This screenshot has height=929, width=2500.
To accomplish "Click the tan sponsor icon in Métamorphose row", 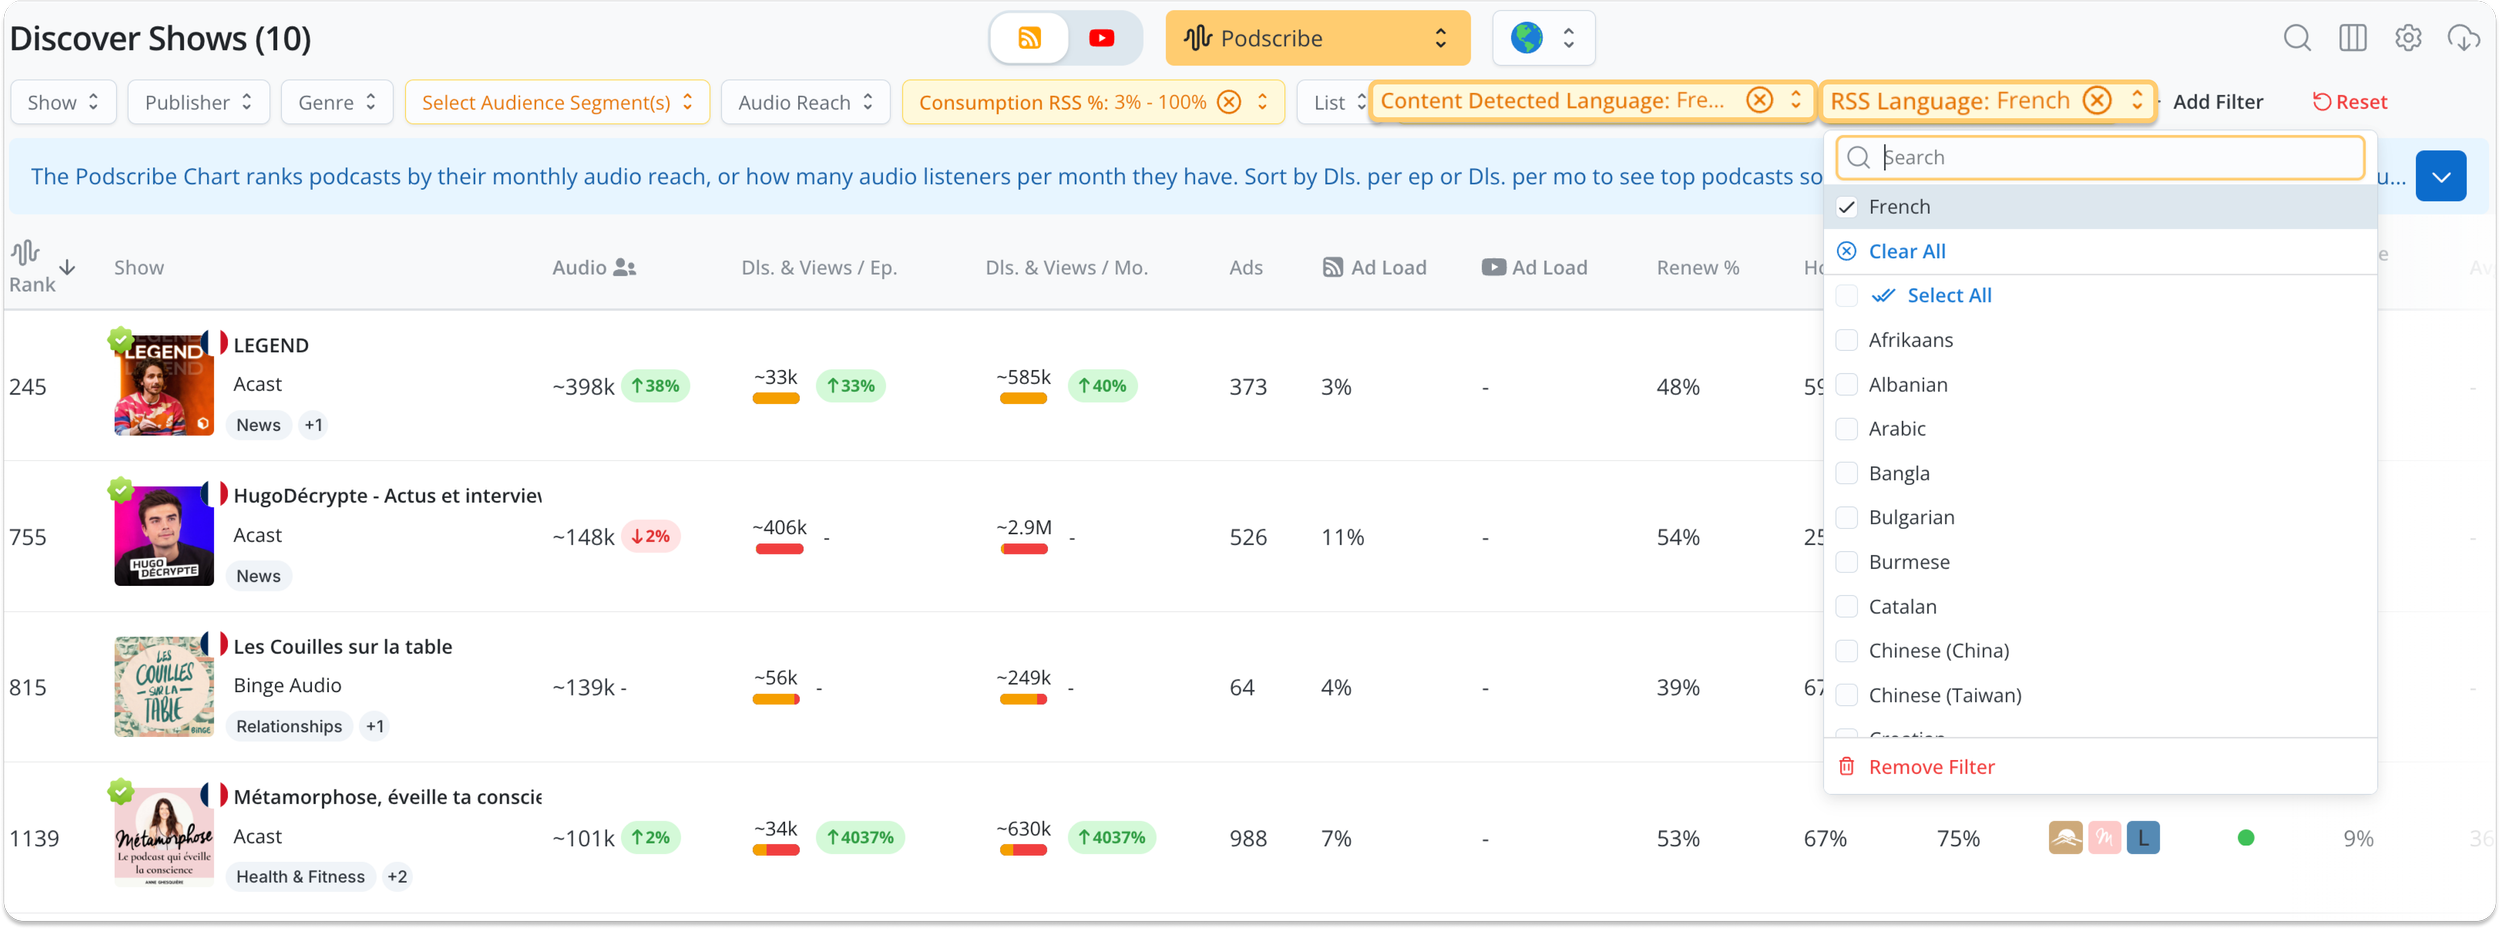I will pos(2065,837).
